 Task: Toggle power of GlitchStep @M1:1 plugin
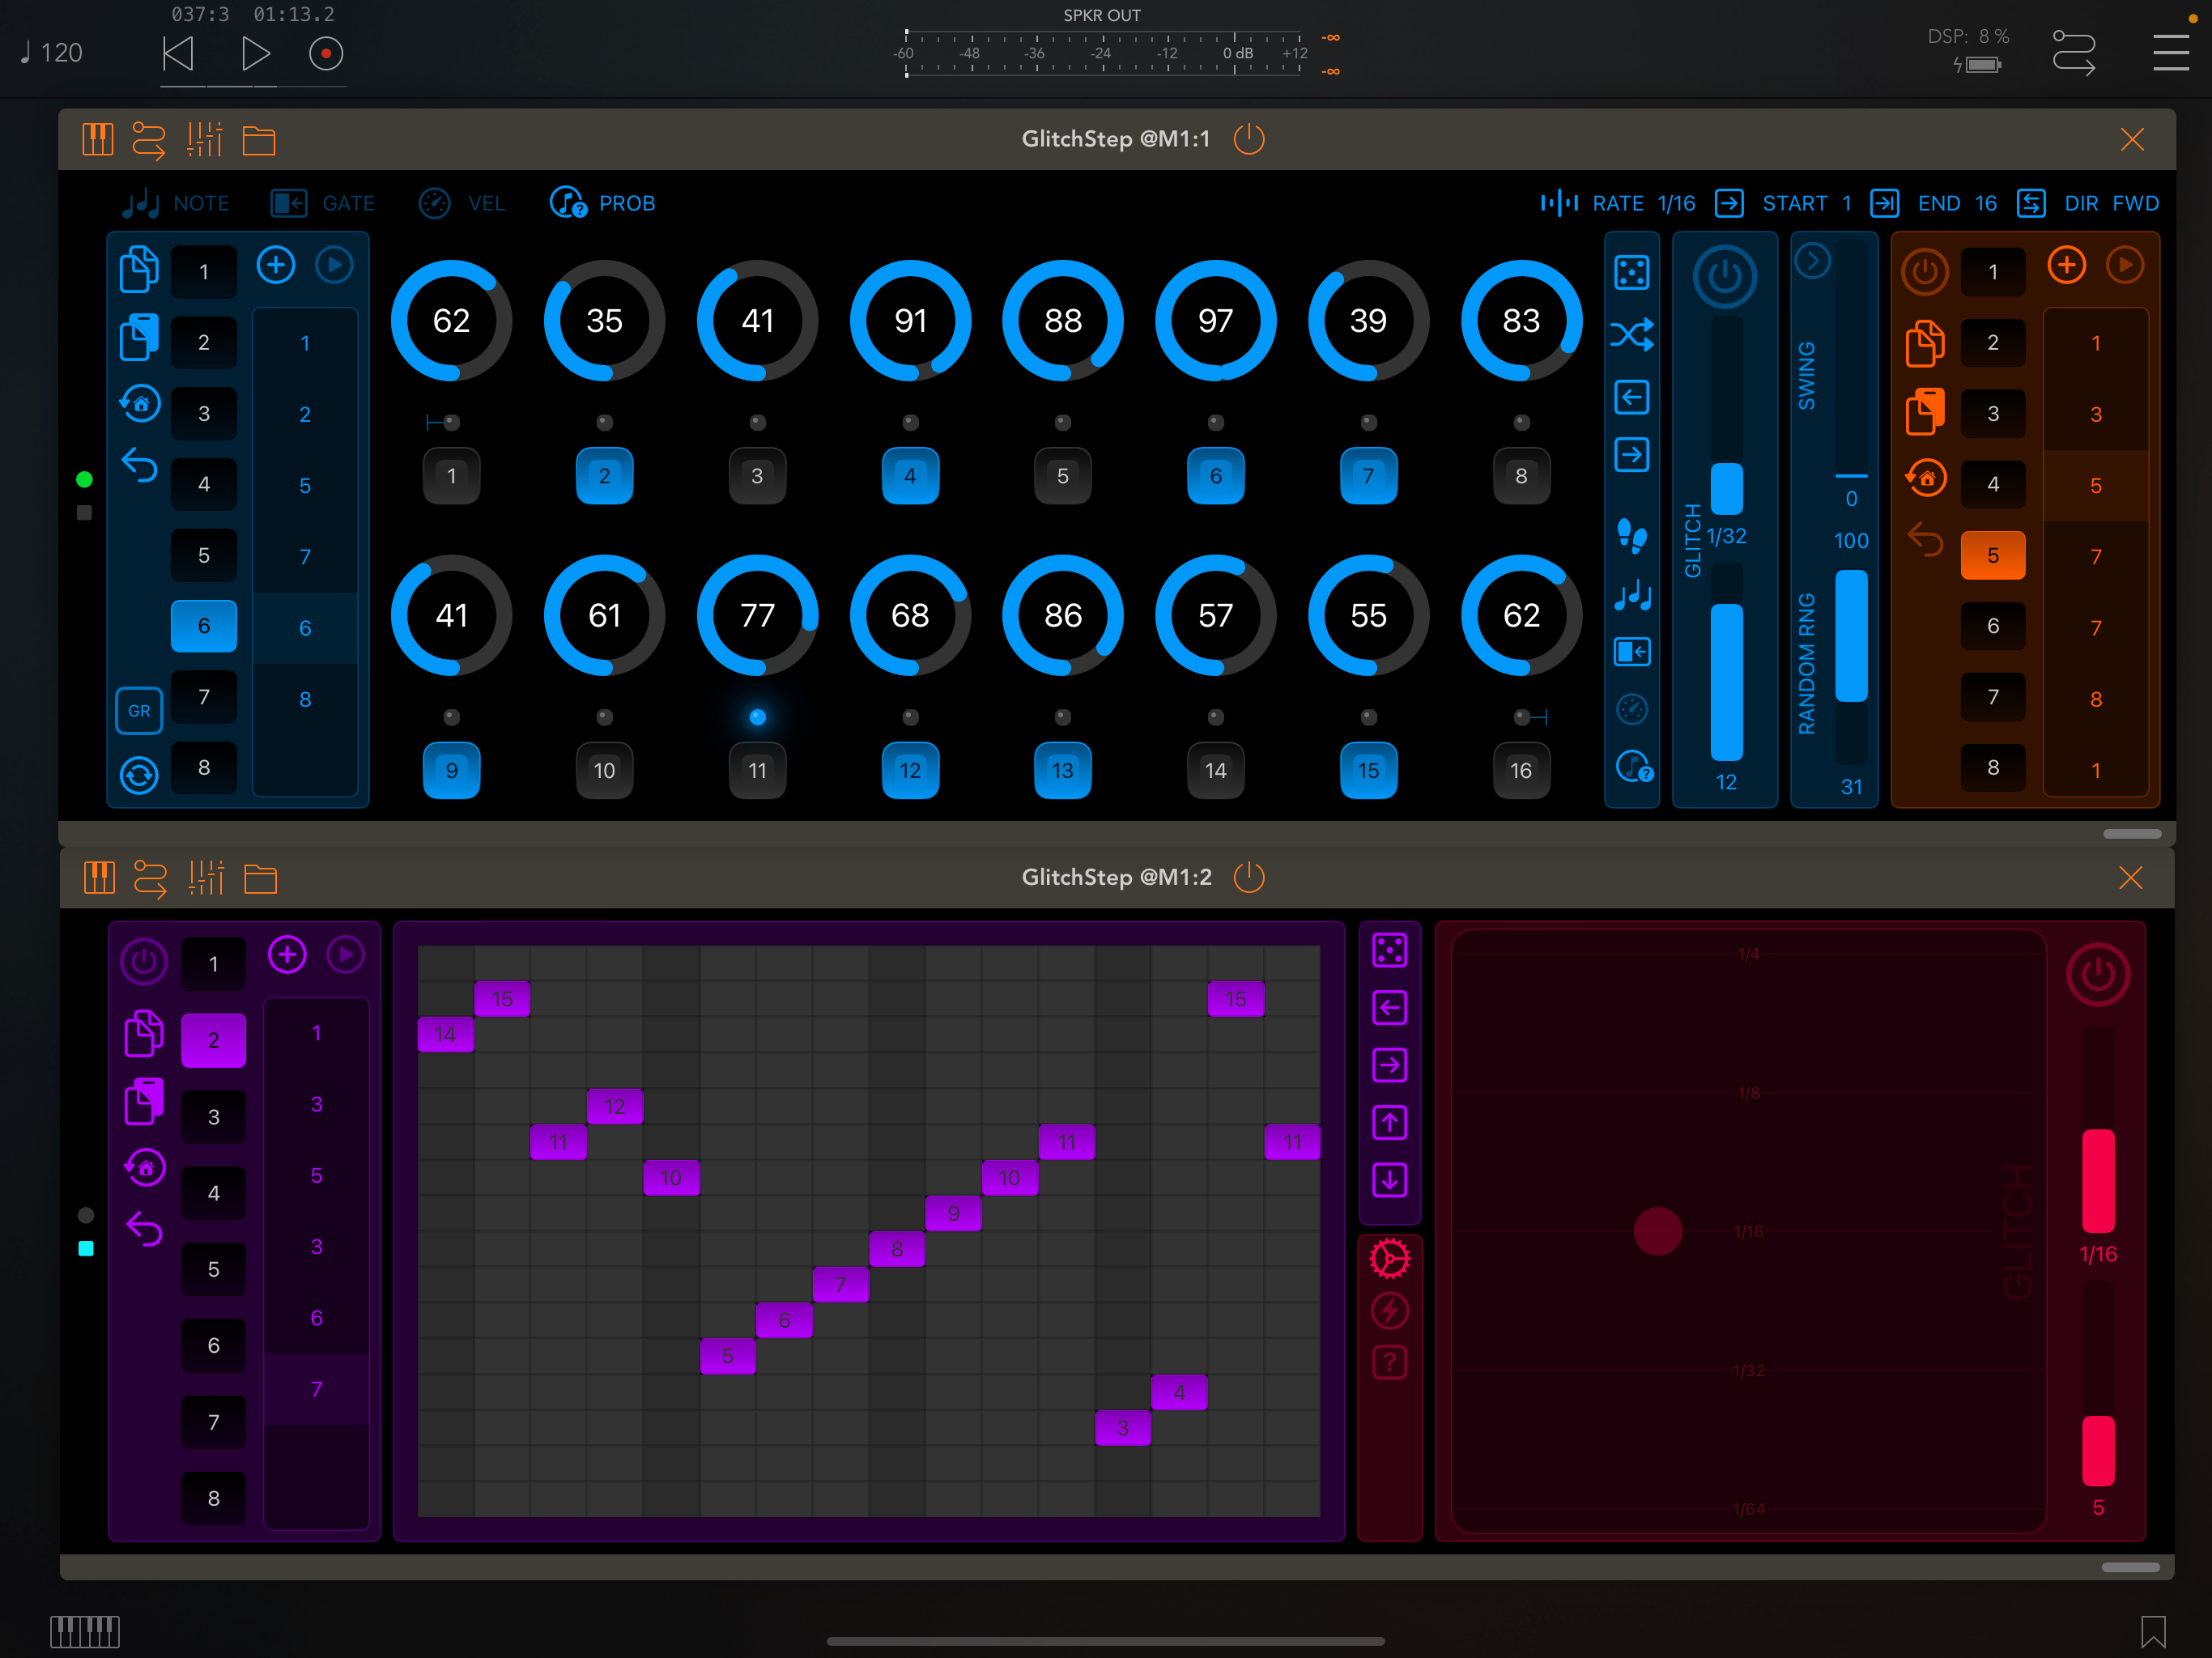click(x=1249, y=139)
